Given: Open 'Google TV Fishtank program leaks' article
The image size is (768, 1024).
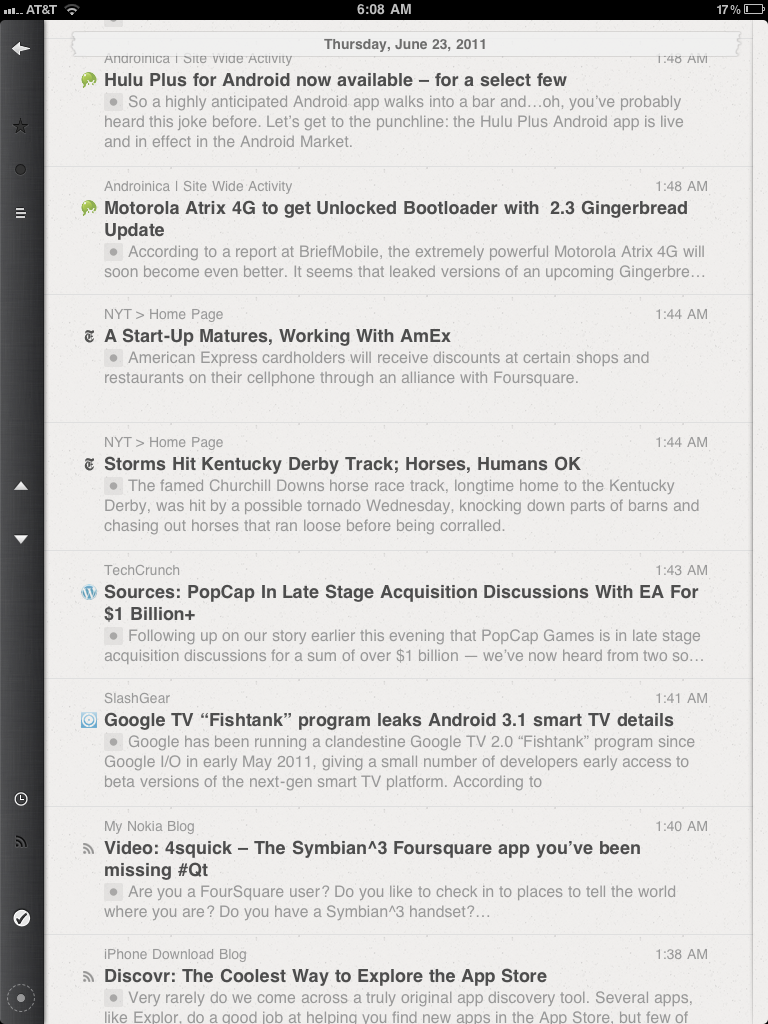Looking at the screenshot, I should pos(389,720).
